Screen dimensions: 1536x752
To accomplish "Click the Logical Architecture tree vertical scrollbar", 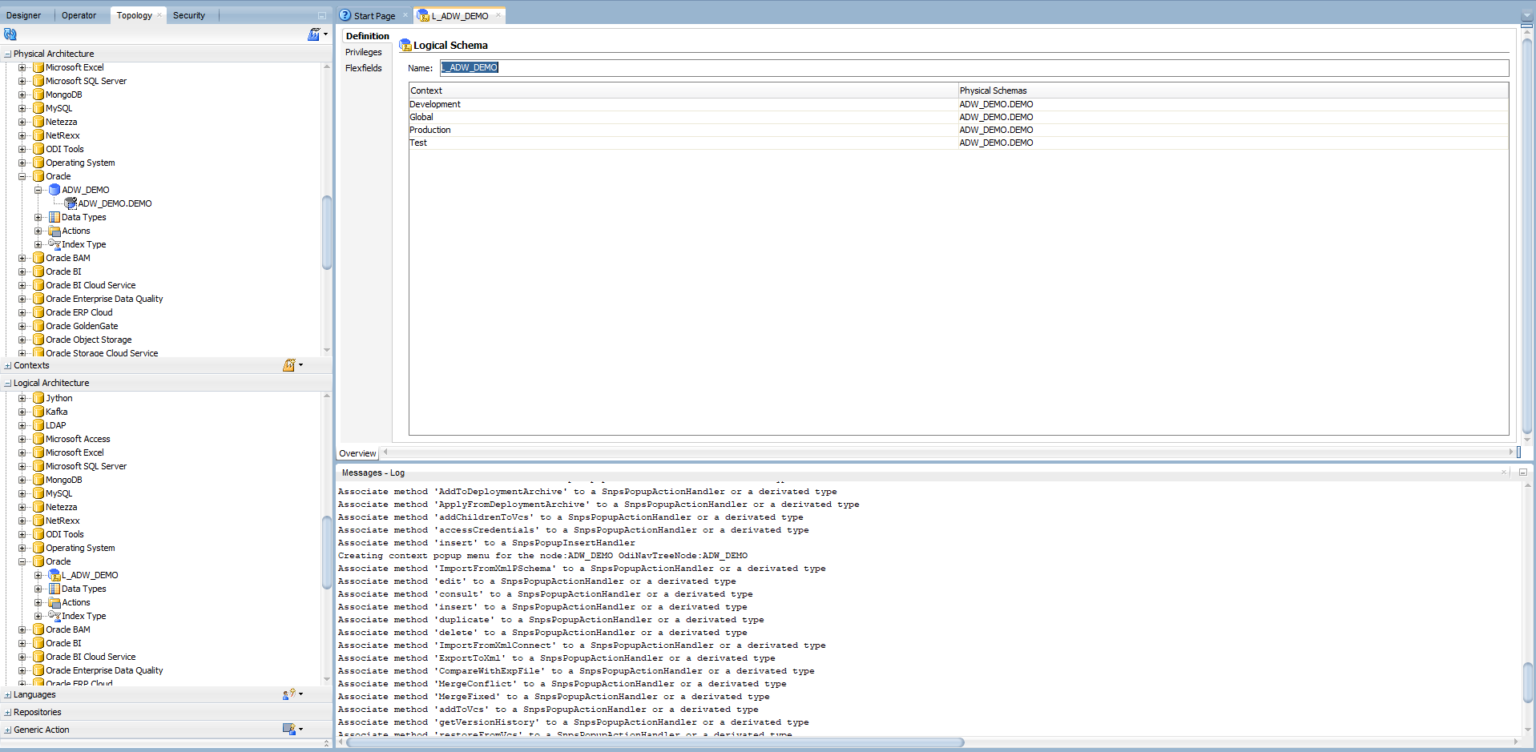I will [326, 551].
